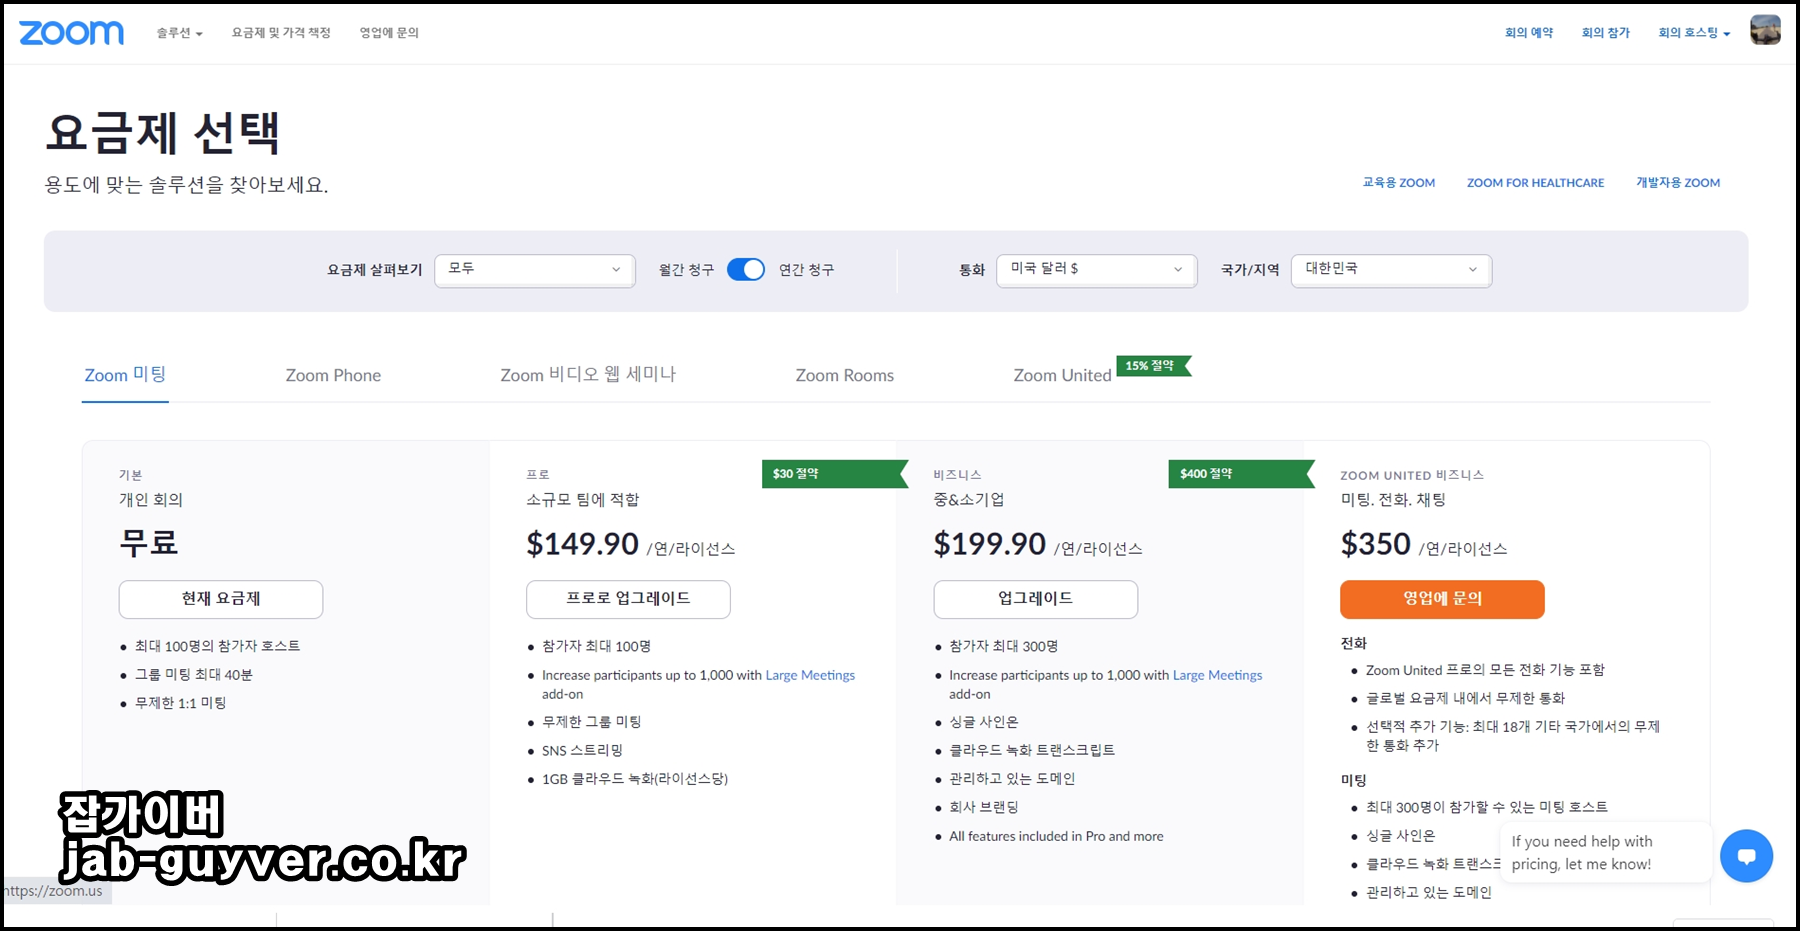Image resolution: width=1800 pixels, height=931 pixels.
Task: Switch to the Zoom Phone tab
Action: [x=333, y=376]
